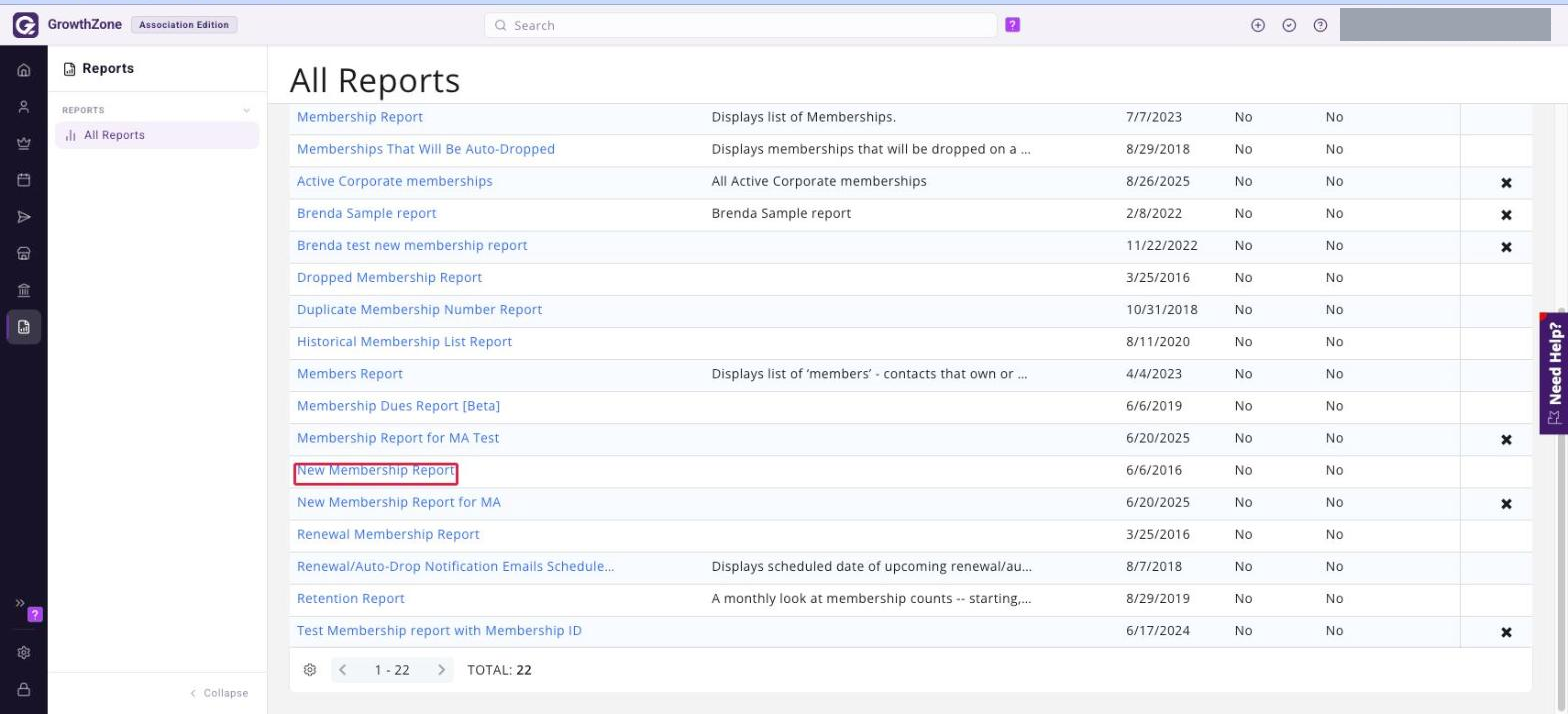Click date 11/22/2022 cell
1568x714 pixels.
pos(1162,245)
